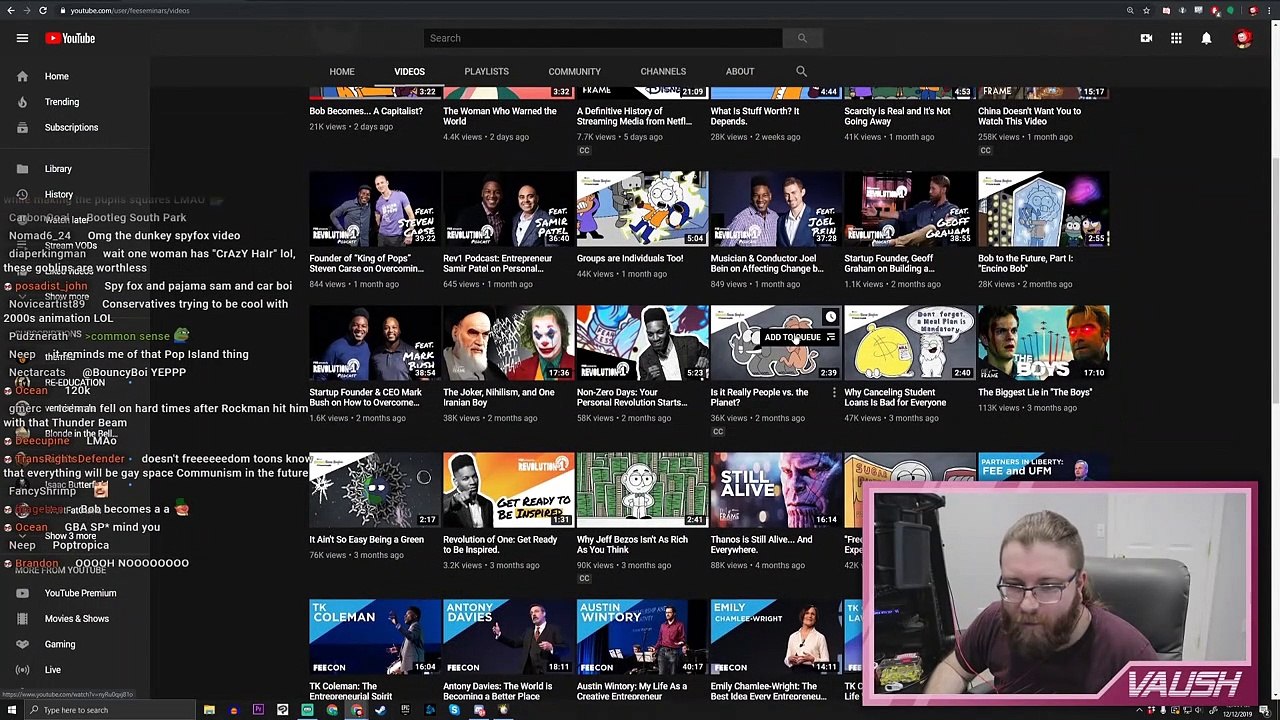Play the Austin Wintory FEEcon thumbnail
Screen dimensions: 1280x720
642,637
